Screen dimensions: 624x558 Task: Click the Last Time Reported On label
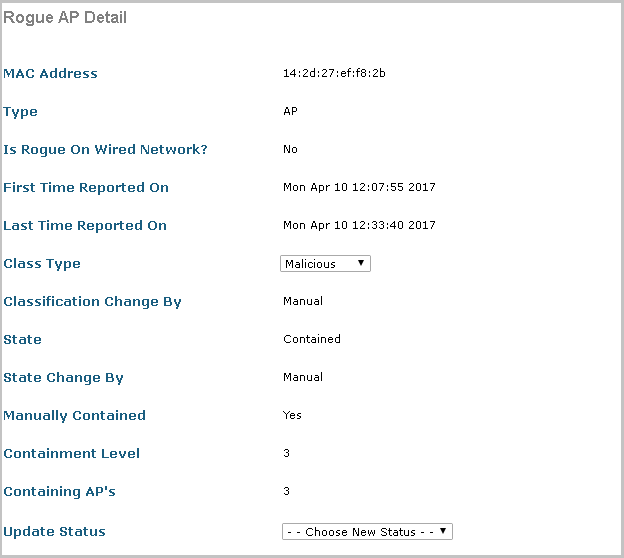85,226
